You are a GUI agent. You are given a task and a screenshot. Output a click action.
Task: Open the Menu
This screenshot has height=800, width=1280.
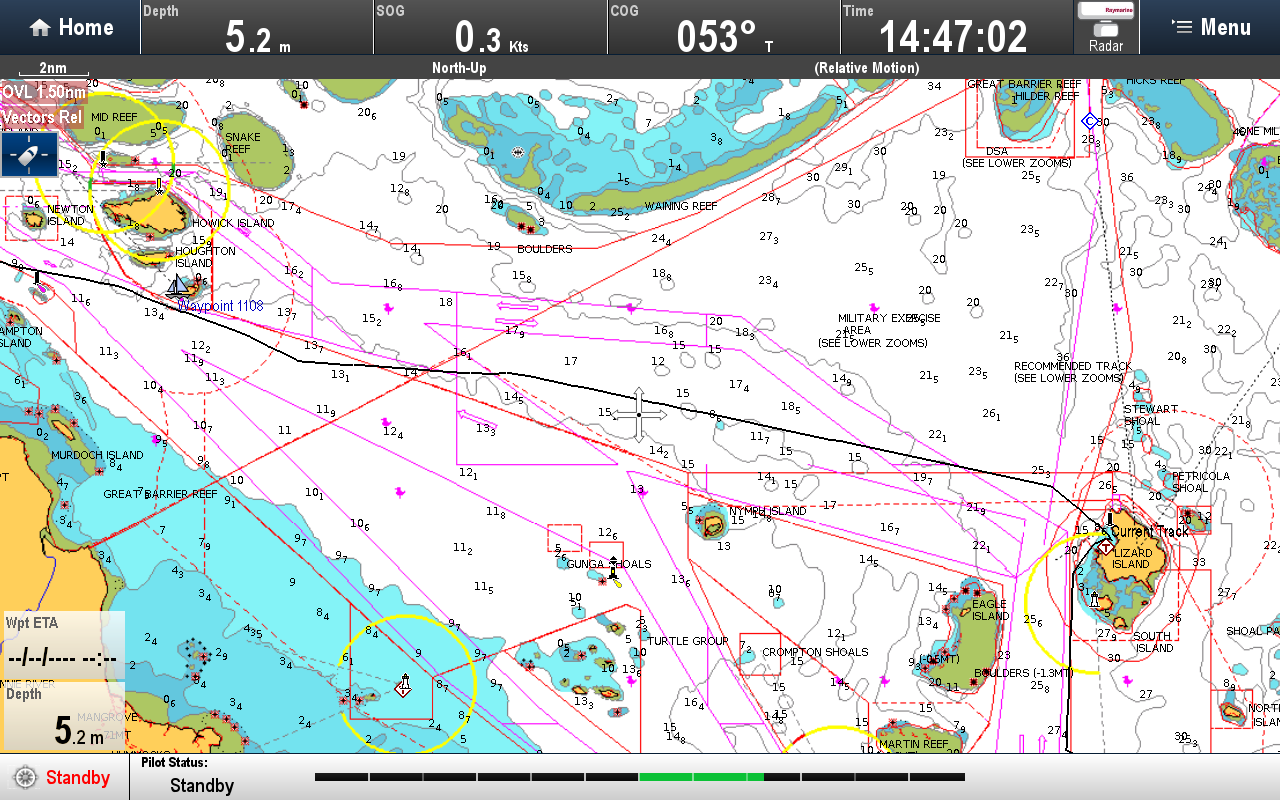pos(1211,27)
